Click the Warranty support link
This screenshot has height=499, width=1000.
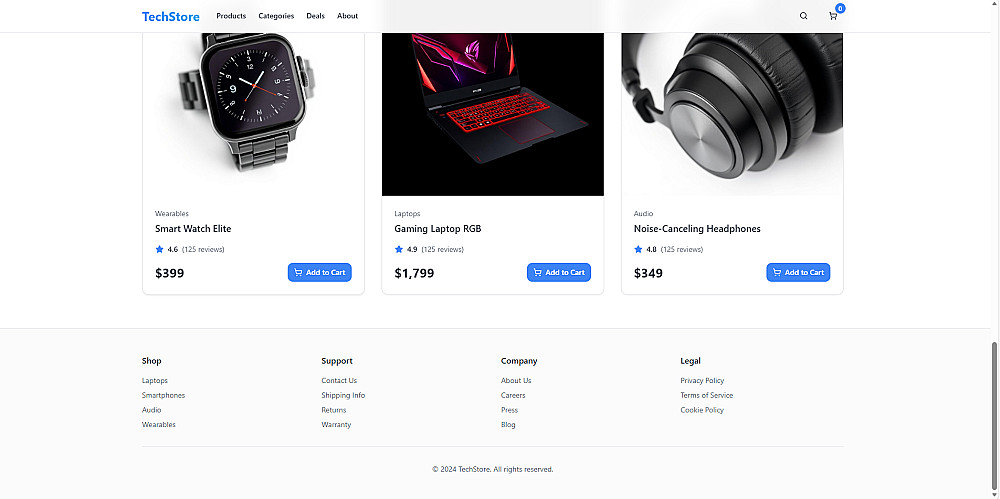click(336, 425)
